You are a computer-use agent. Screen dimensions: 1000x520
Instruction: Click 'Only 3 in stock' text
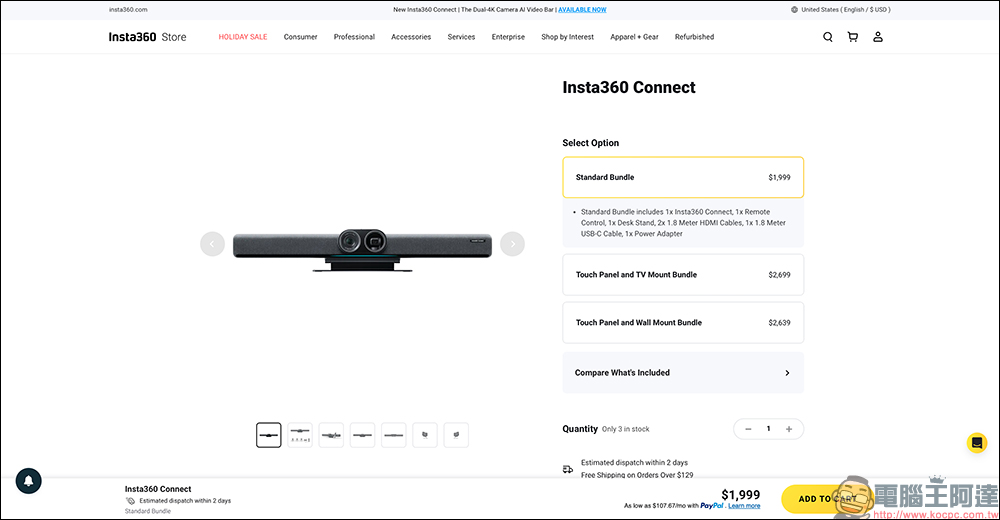click(626, 429)
